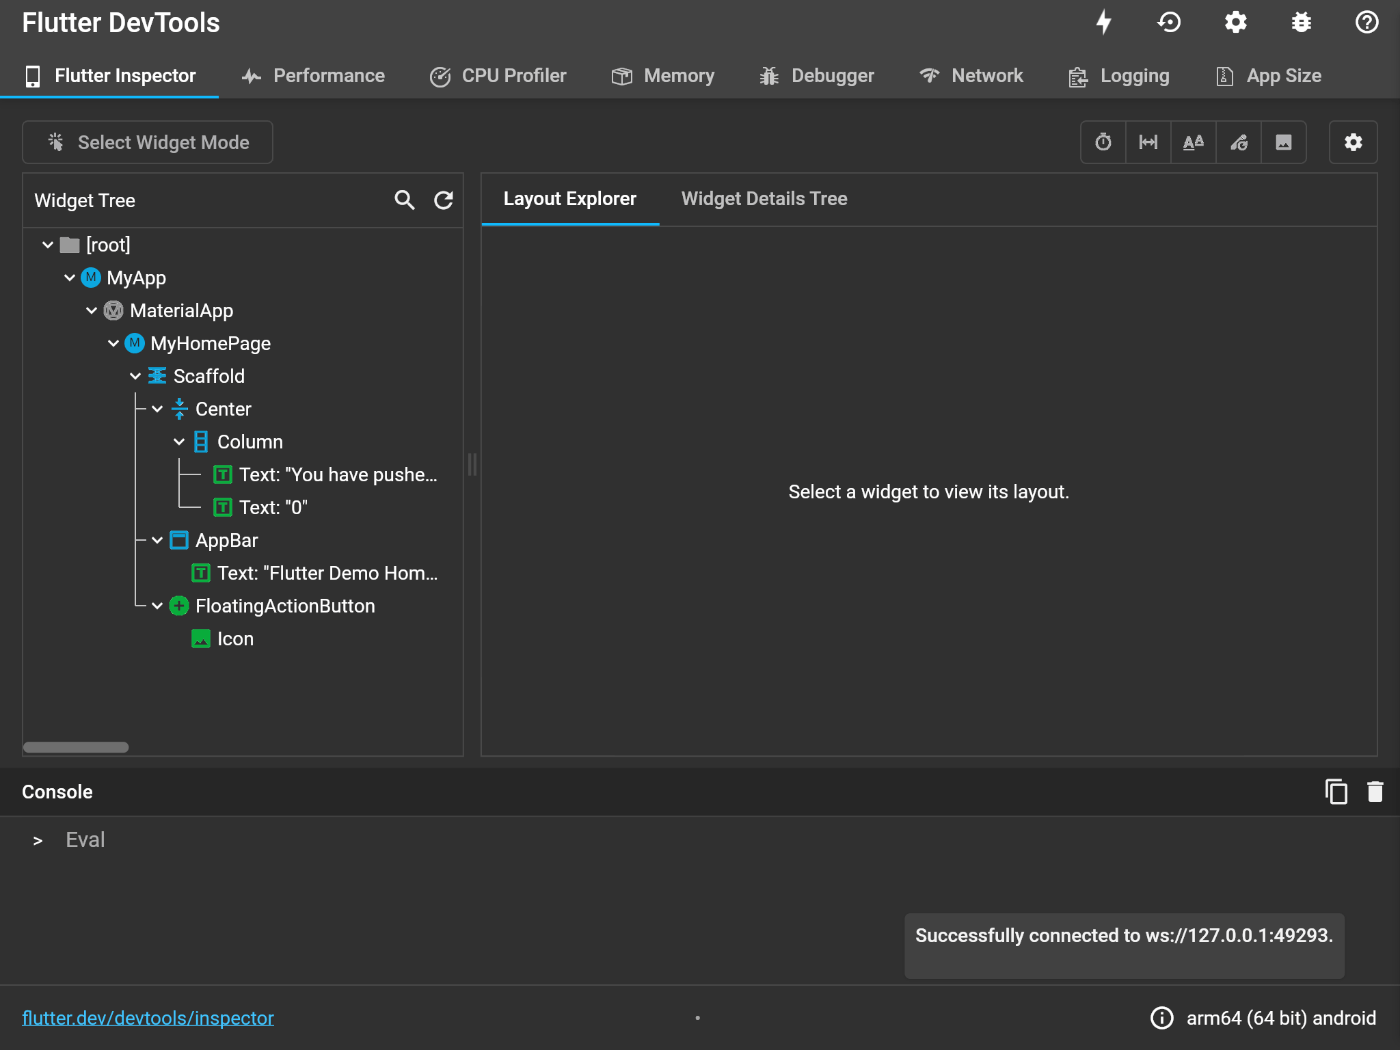Enable Select Widget Mode
This screenshot has height=1050, width=1400.
pos(148,142)
